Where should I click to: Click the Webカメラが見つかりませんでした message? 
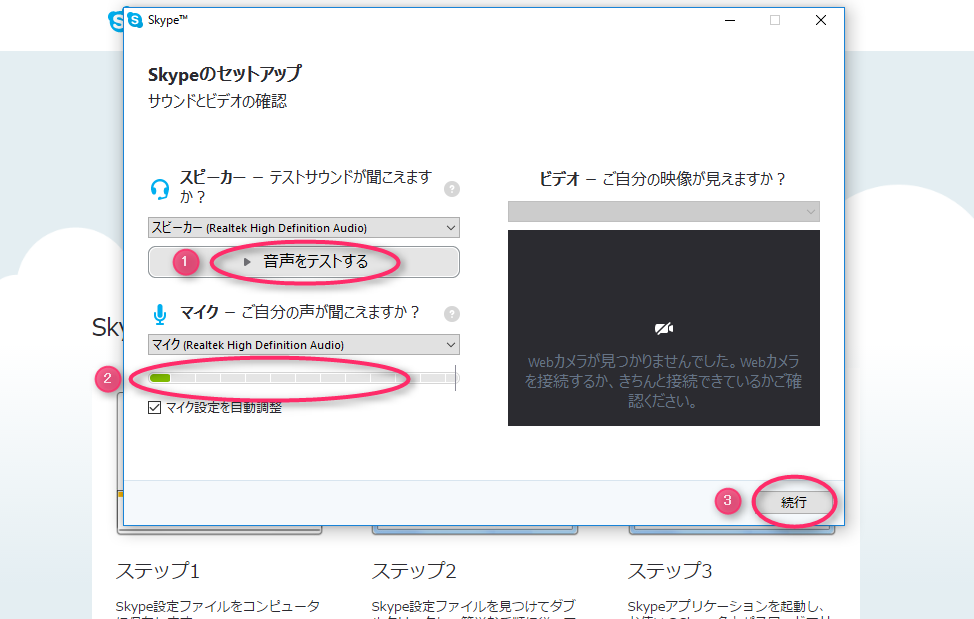(663, 381)
